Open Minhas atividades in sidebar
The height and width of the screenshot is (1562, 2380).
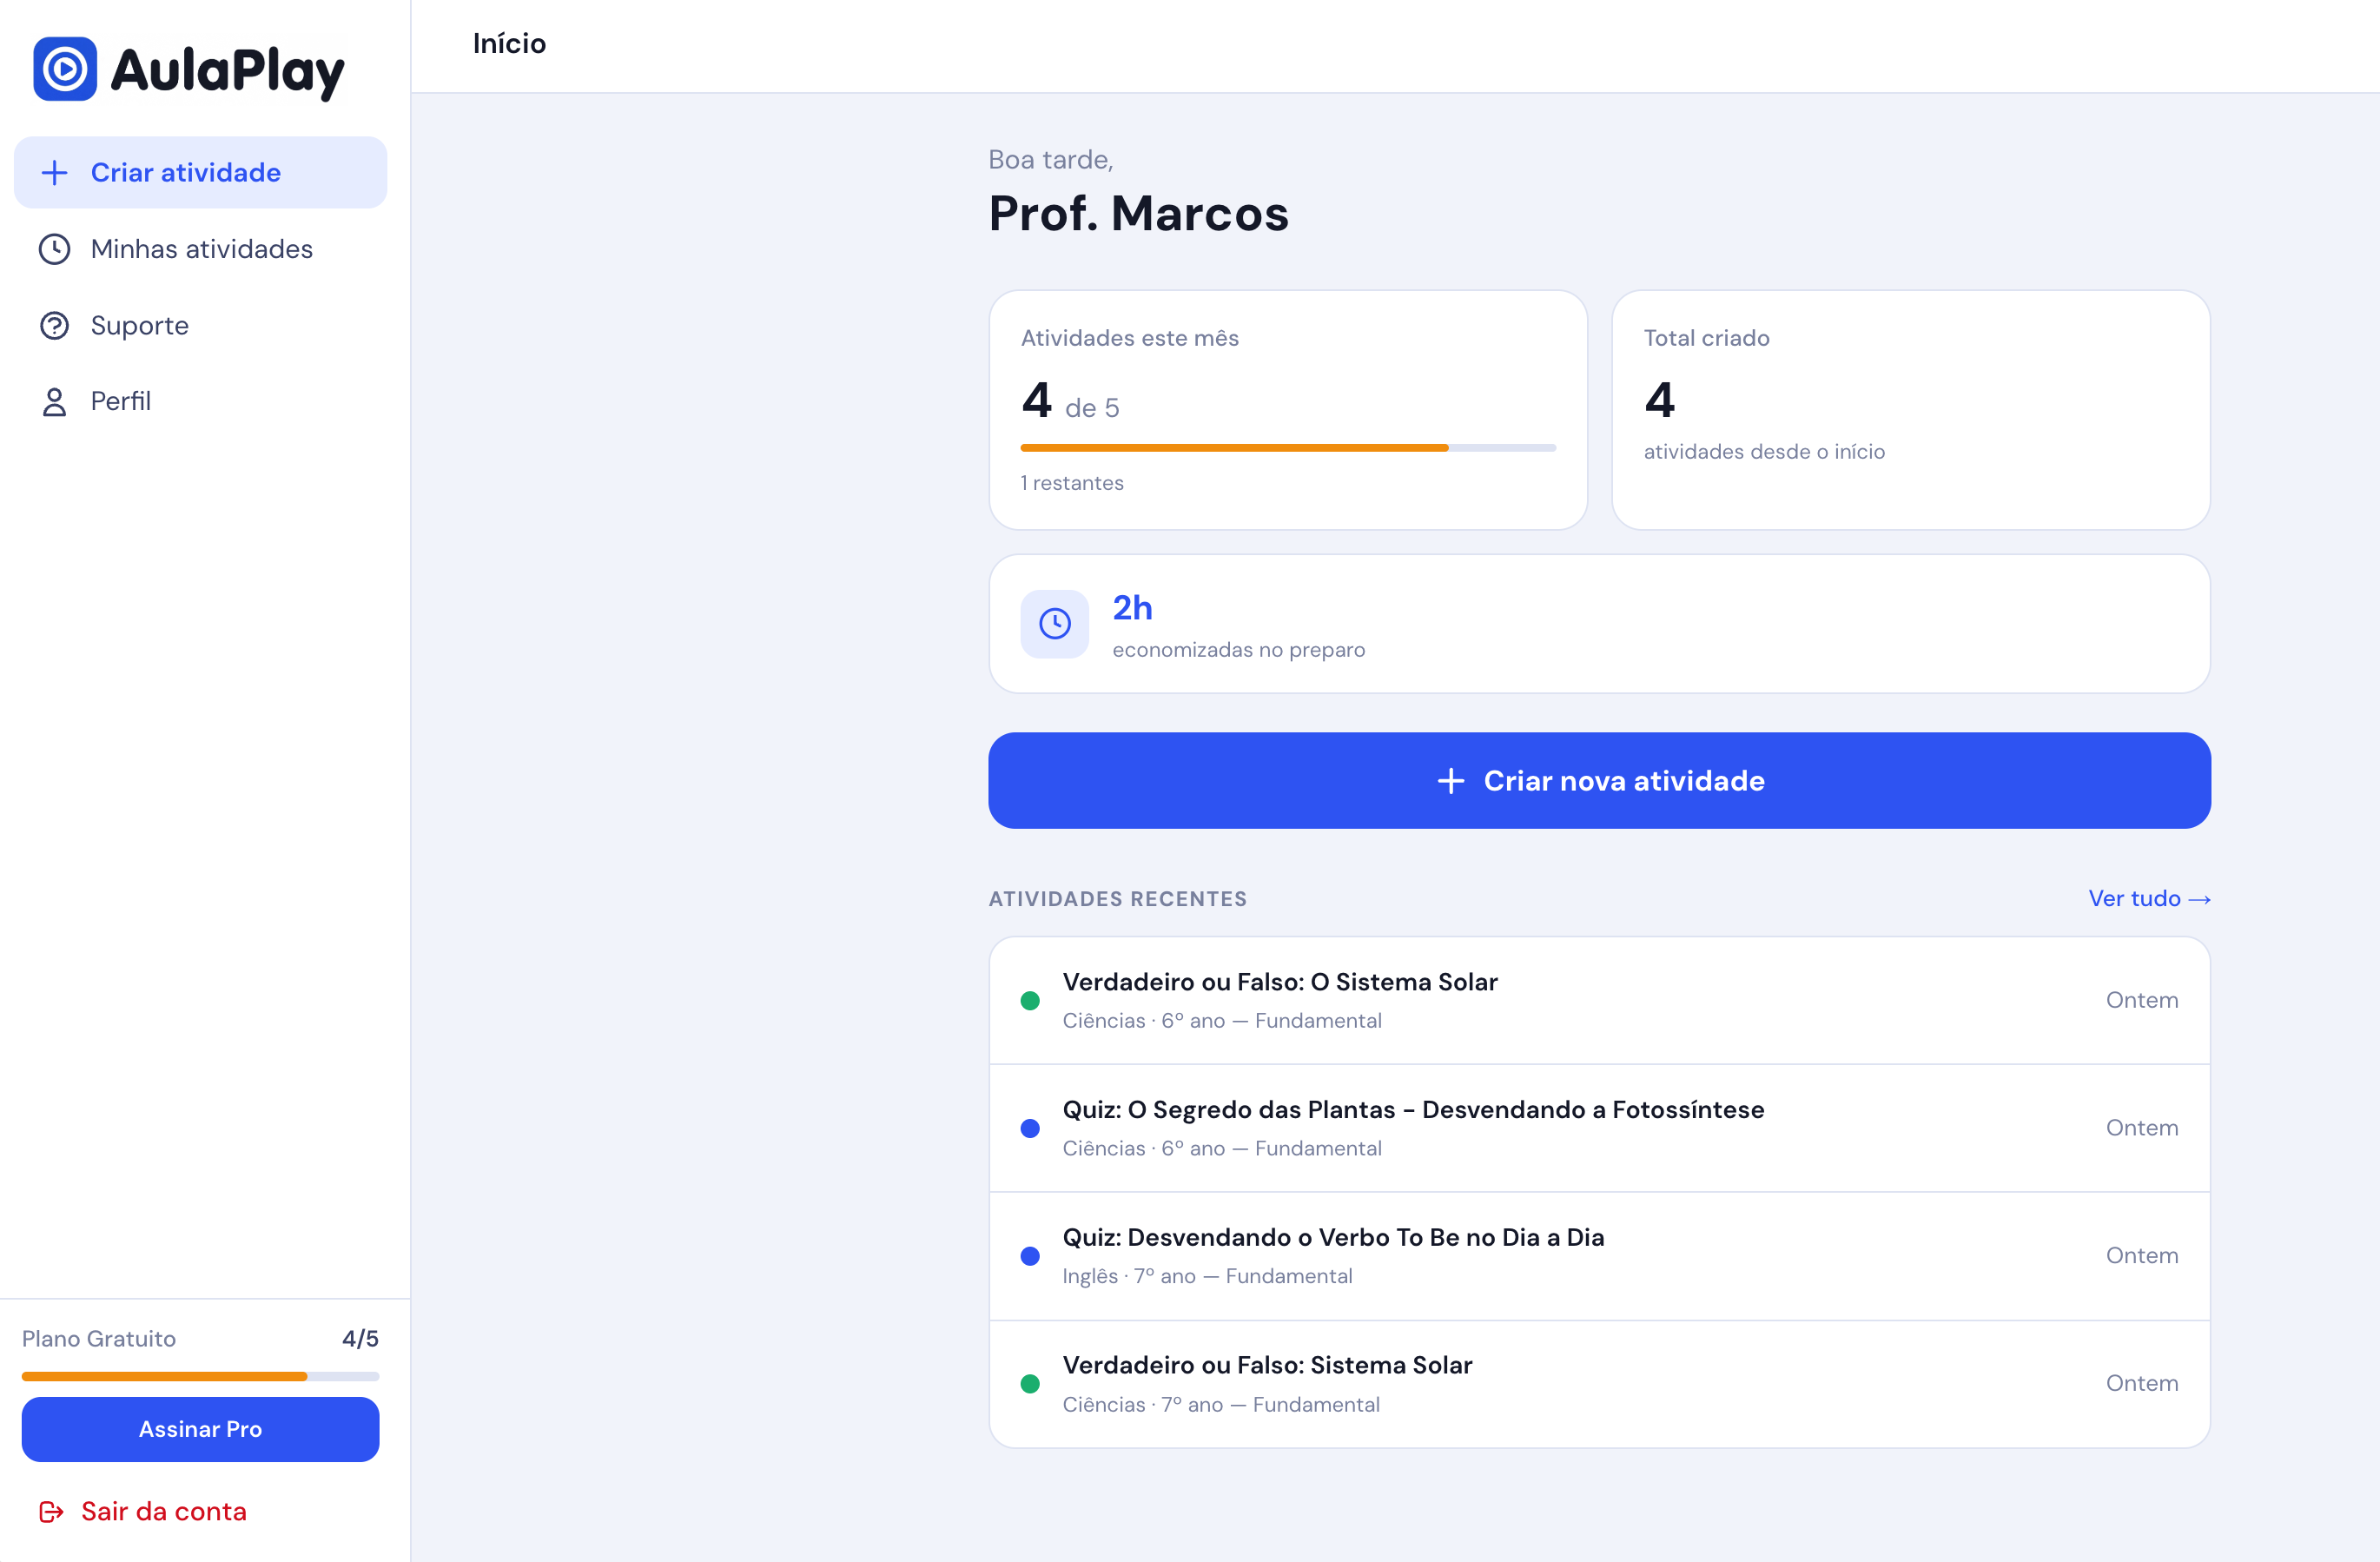point(201,249)
